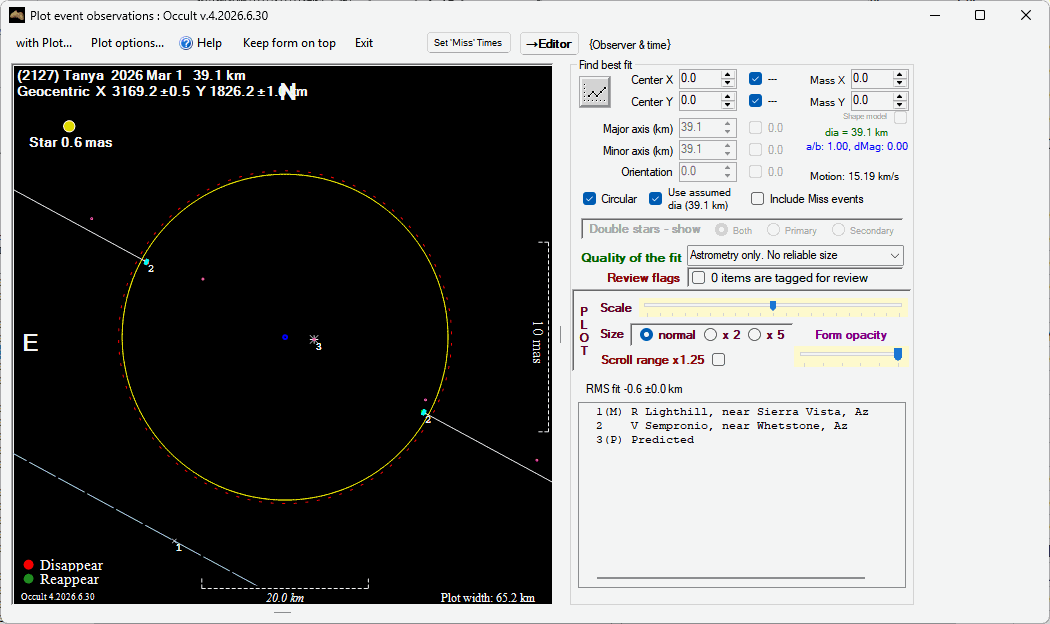
Task: Select the x 2 size radio button
Action: click(x=710, y=335)
